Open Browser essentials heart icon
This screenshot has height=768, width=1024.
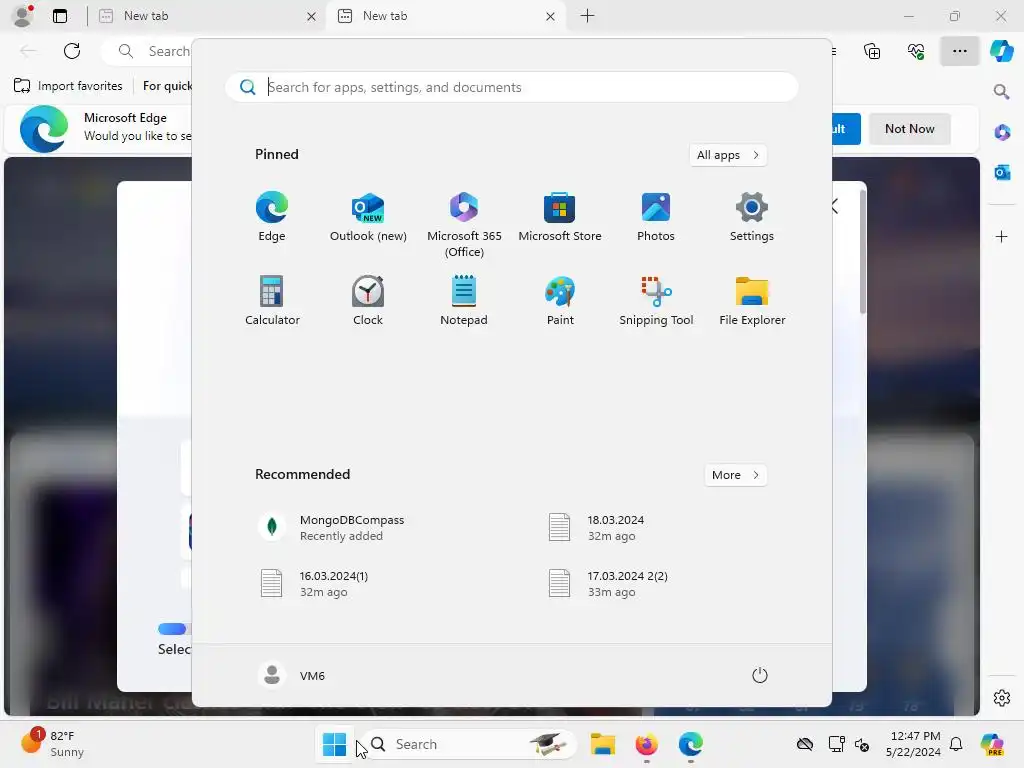click(x=916, y=51)
